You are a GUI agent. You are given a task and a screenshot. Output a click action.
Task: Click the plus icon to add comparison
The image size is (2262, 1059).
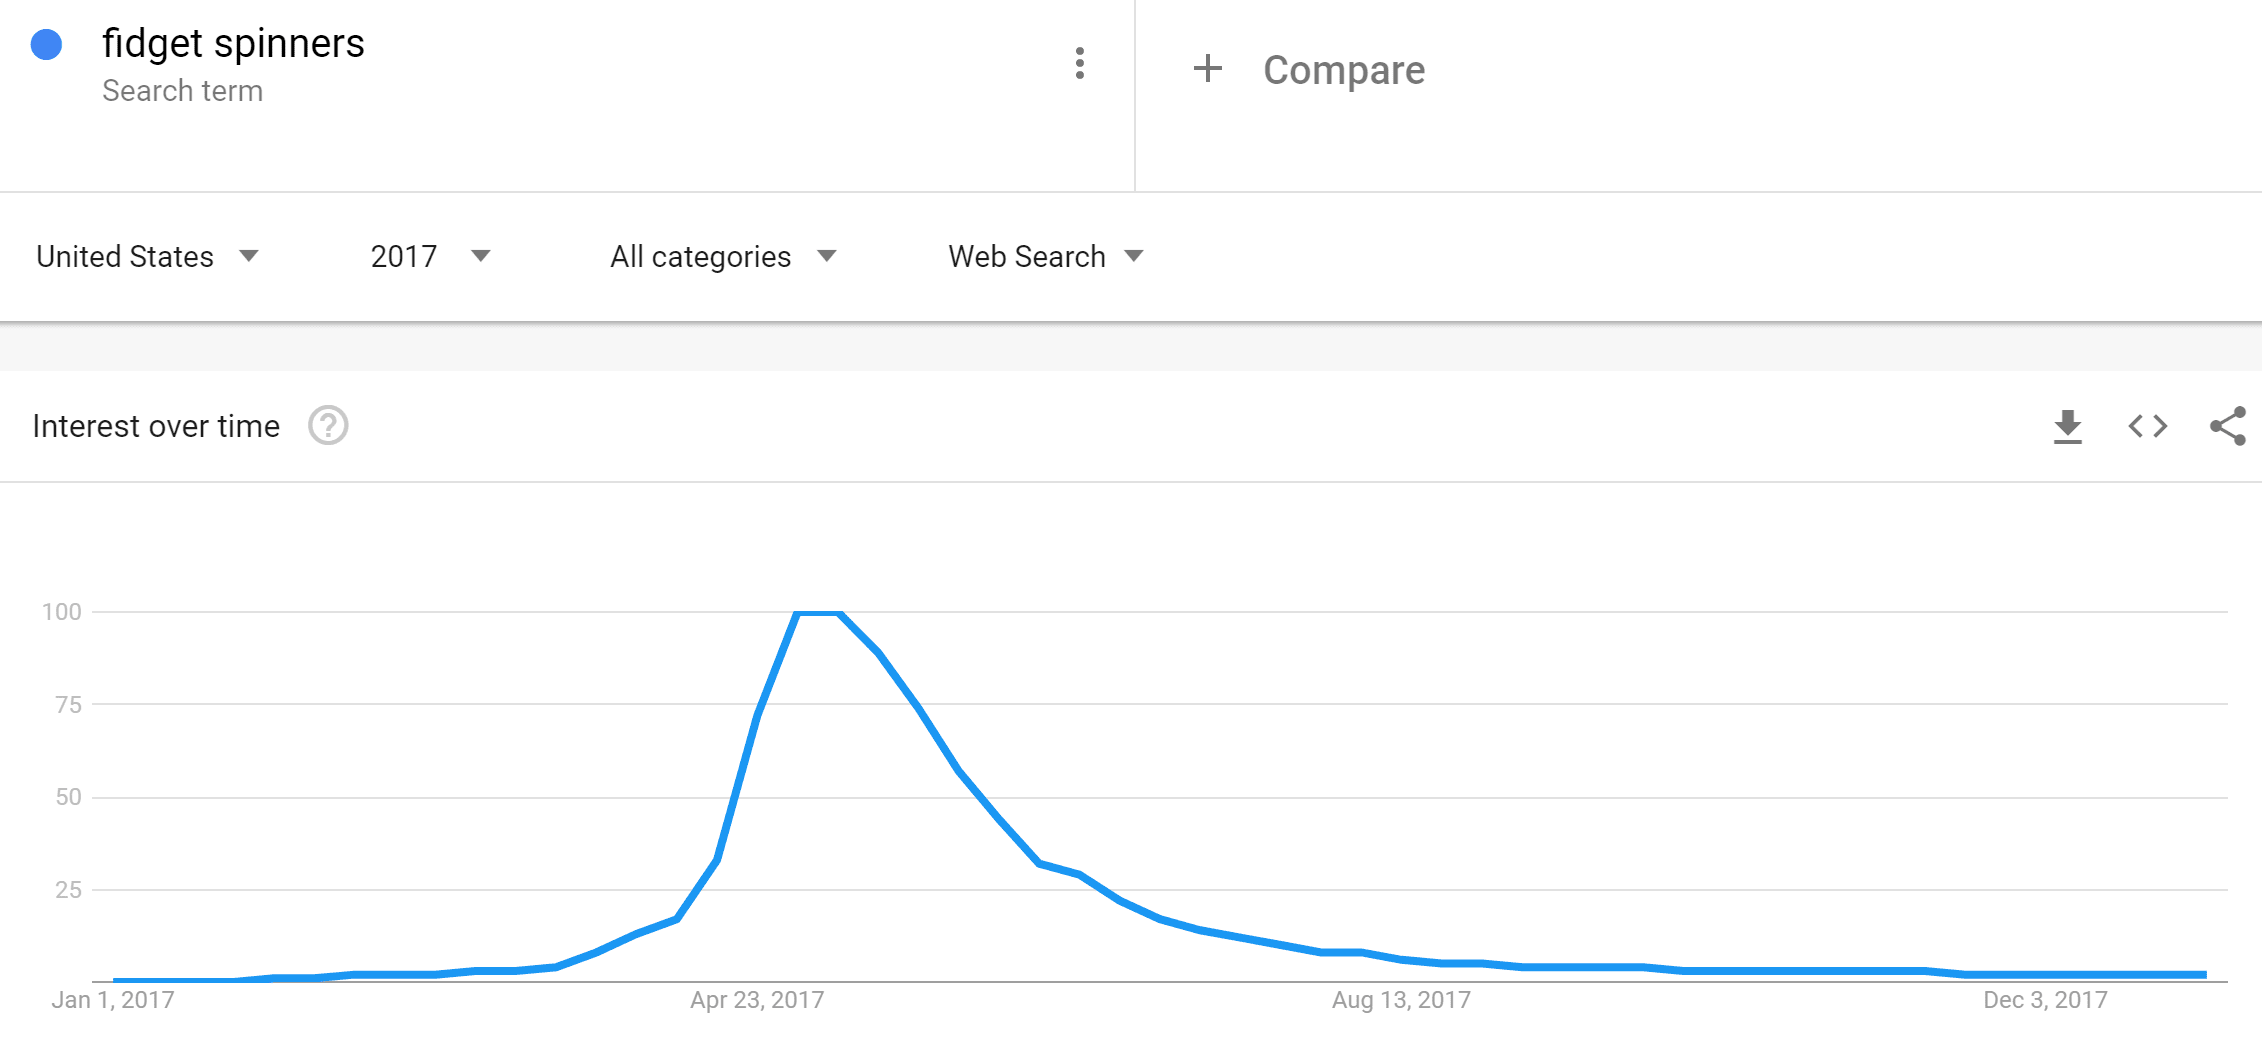[x=1207, y=69]
